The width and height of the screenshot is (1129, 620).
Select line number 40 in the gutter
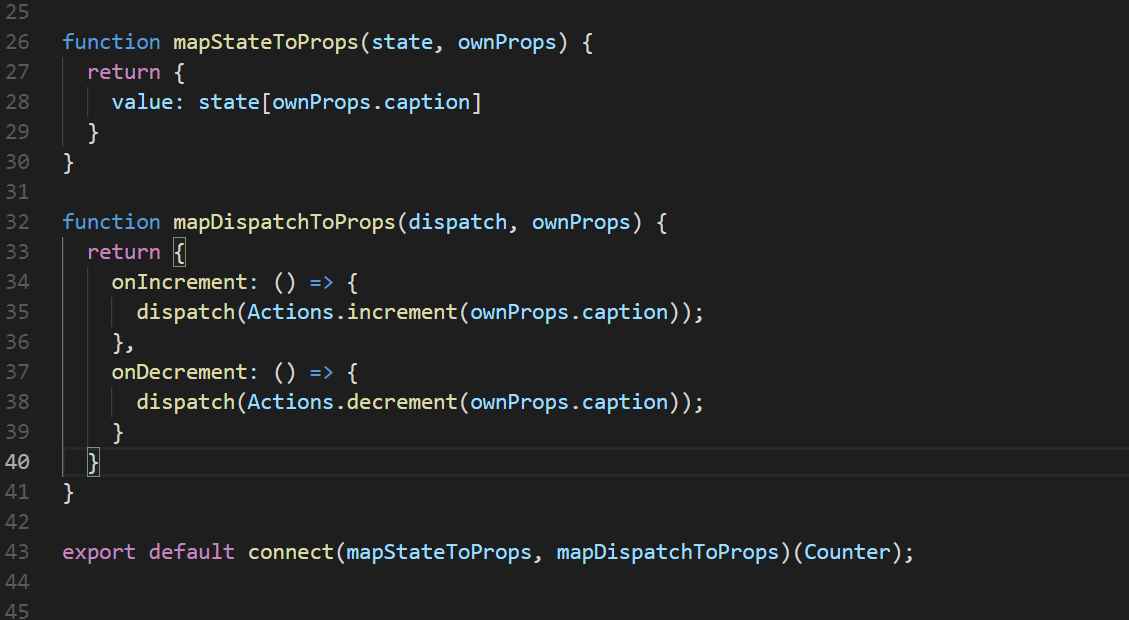pyautogui.click(x=18, y=462)
